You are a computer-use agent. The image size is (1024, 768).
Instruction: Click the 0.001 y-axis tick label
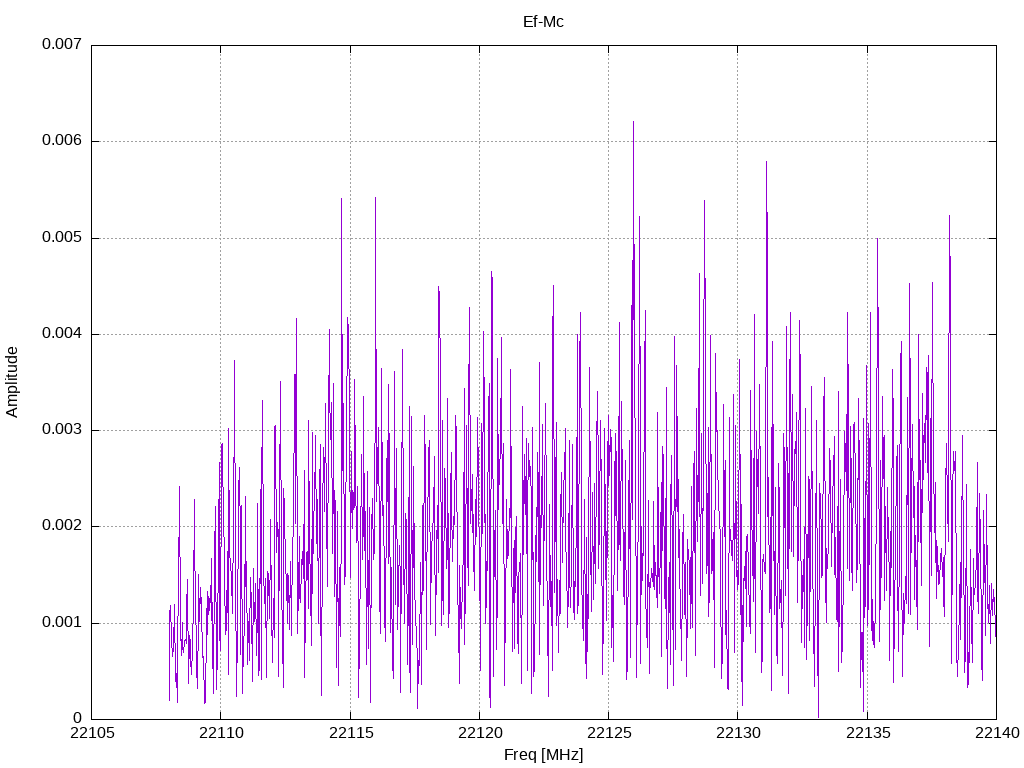[62, 622]
